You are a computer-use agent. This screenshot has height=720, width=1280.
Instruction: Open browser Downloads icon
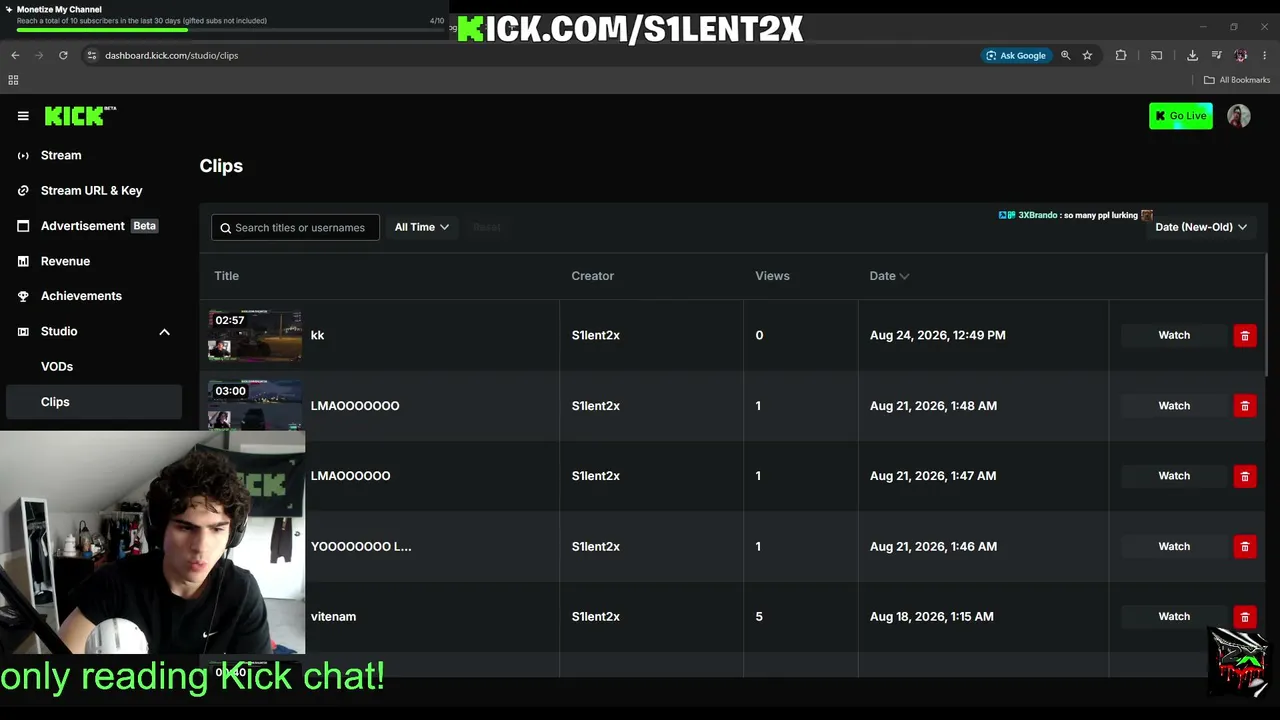pyautogui.click(x=1192, y=55)
